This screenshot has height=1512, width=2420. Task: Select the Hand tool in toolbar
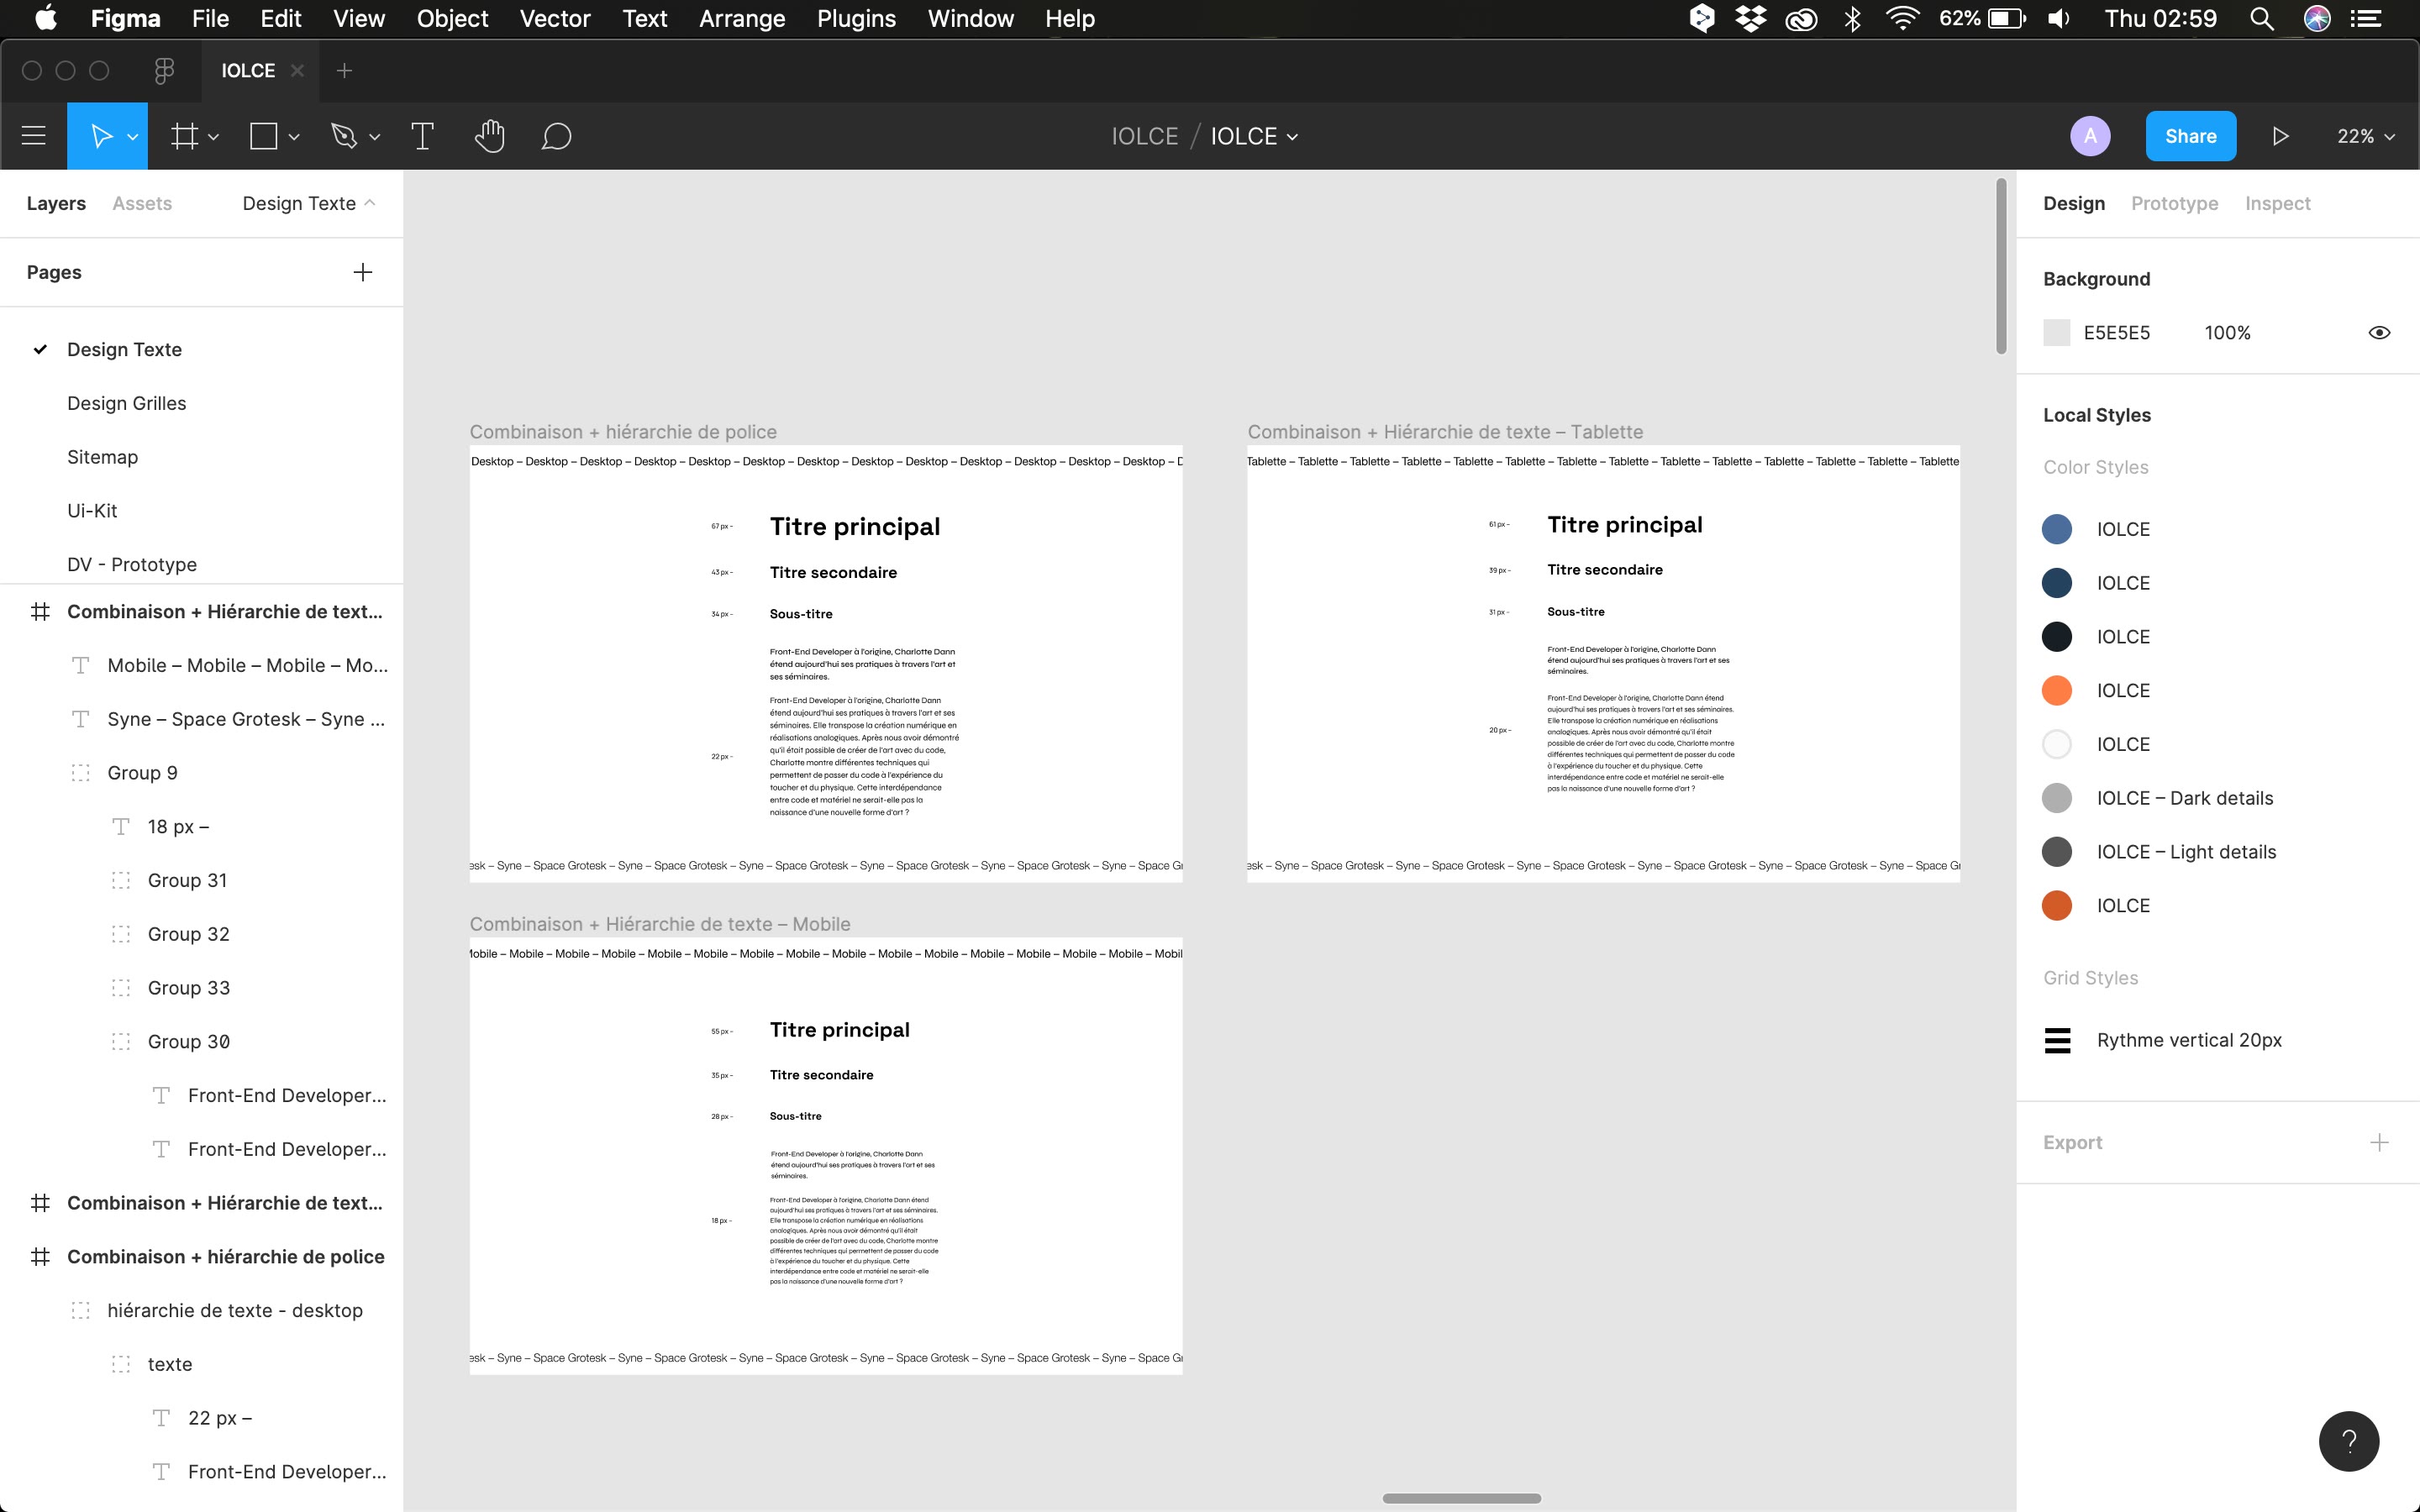(490, 136)
